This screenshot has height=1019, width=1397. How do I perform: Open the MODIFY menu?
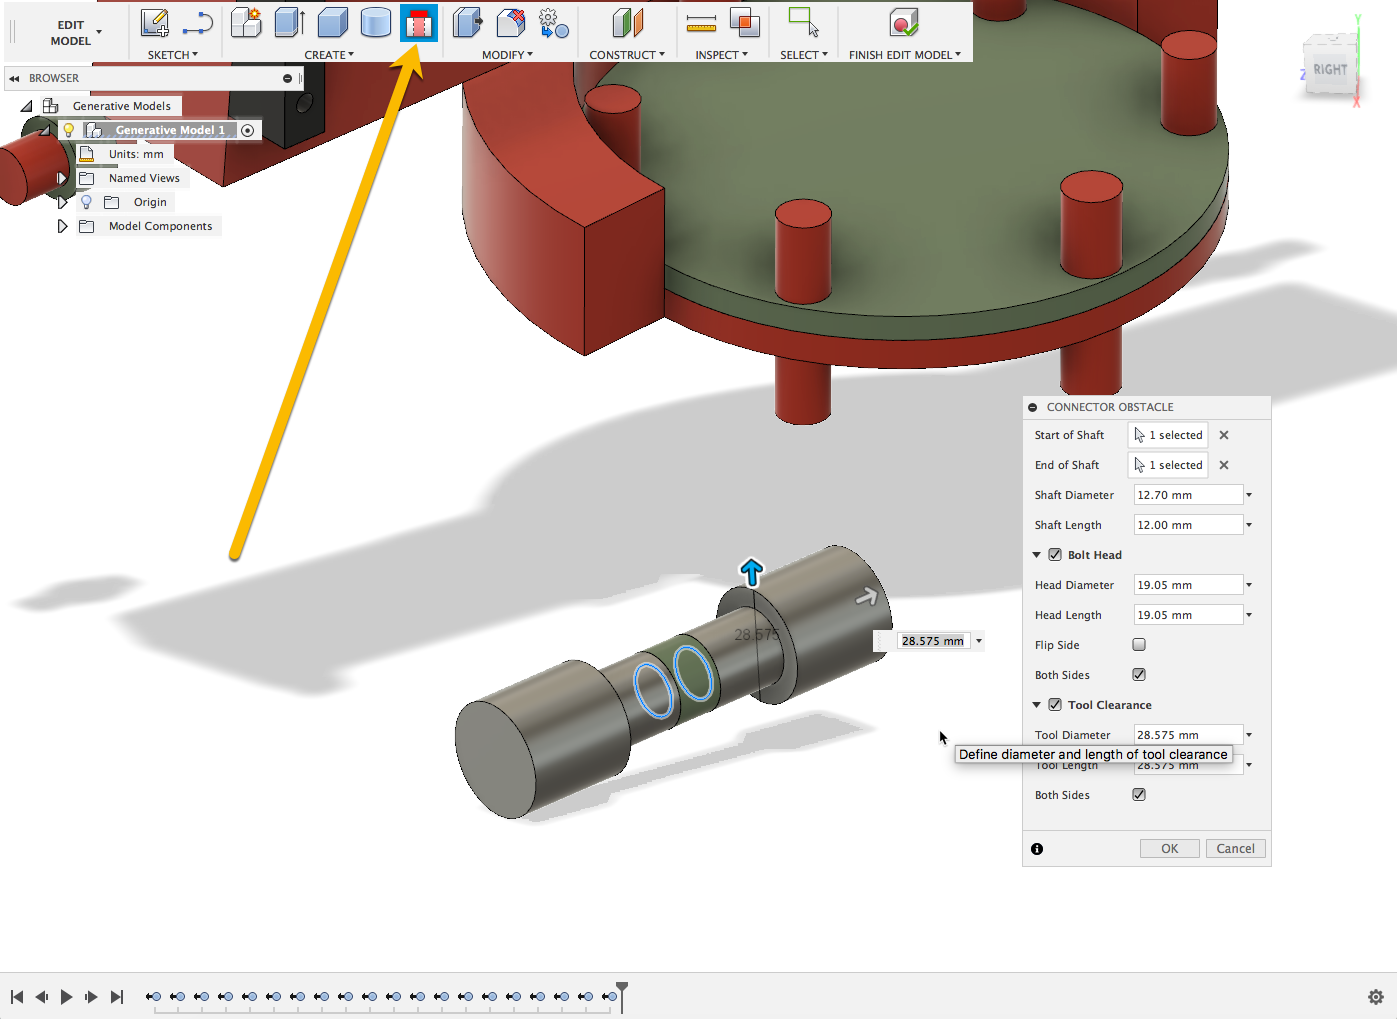(507, 55)
